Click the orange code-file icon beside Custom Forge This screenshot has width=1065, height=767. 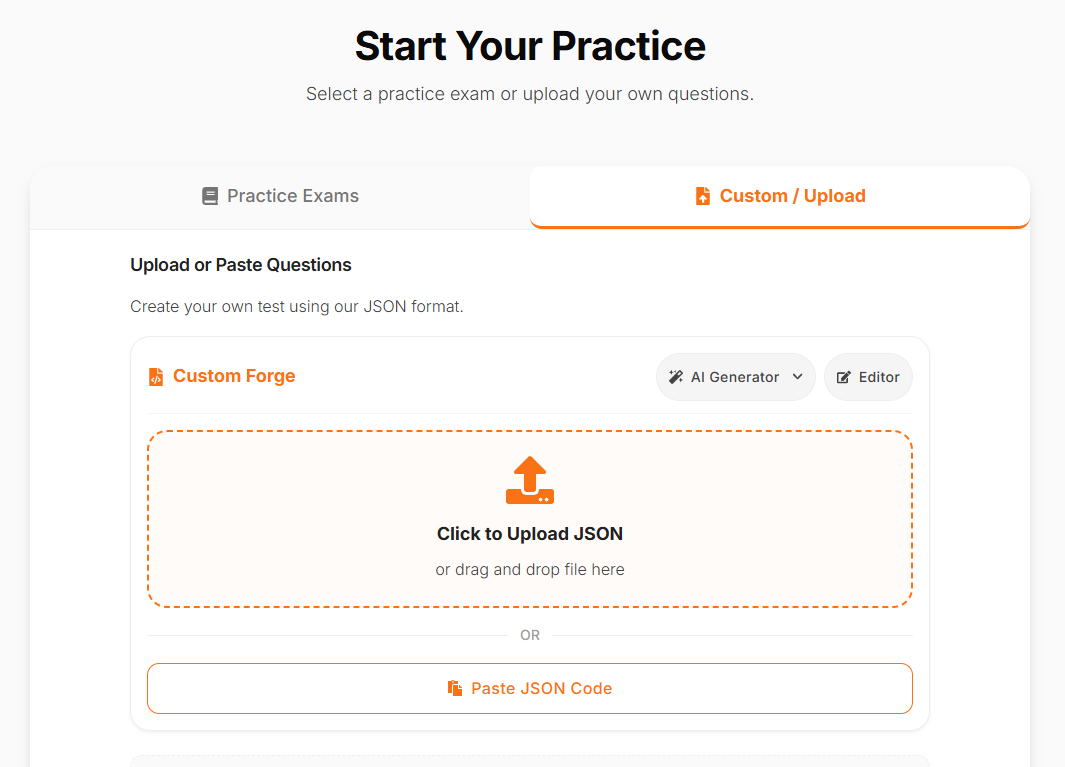pyautogui.click(x=155, y=377)
